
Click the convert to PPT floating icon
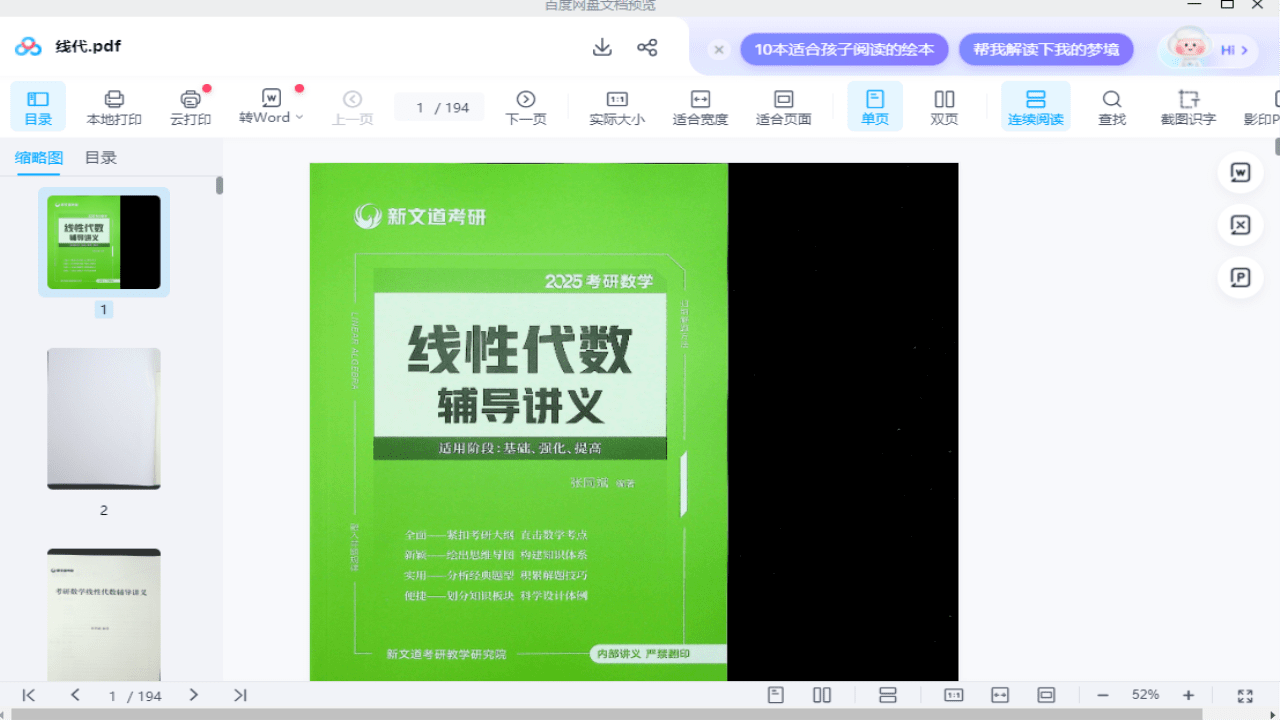point(1240,277)
